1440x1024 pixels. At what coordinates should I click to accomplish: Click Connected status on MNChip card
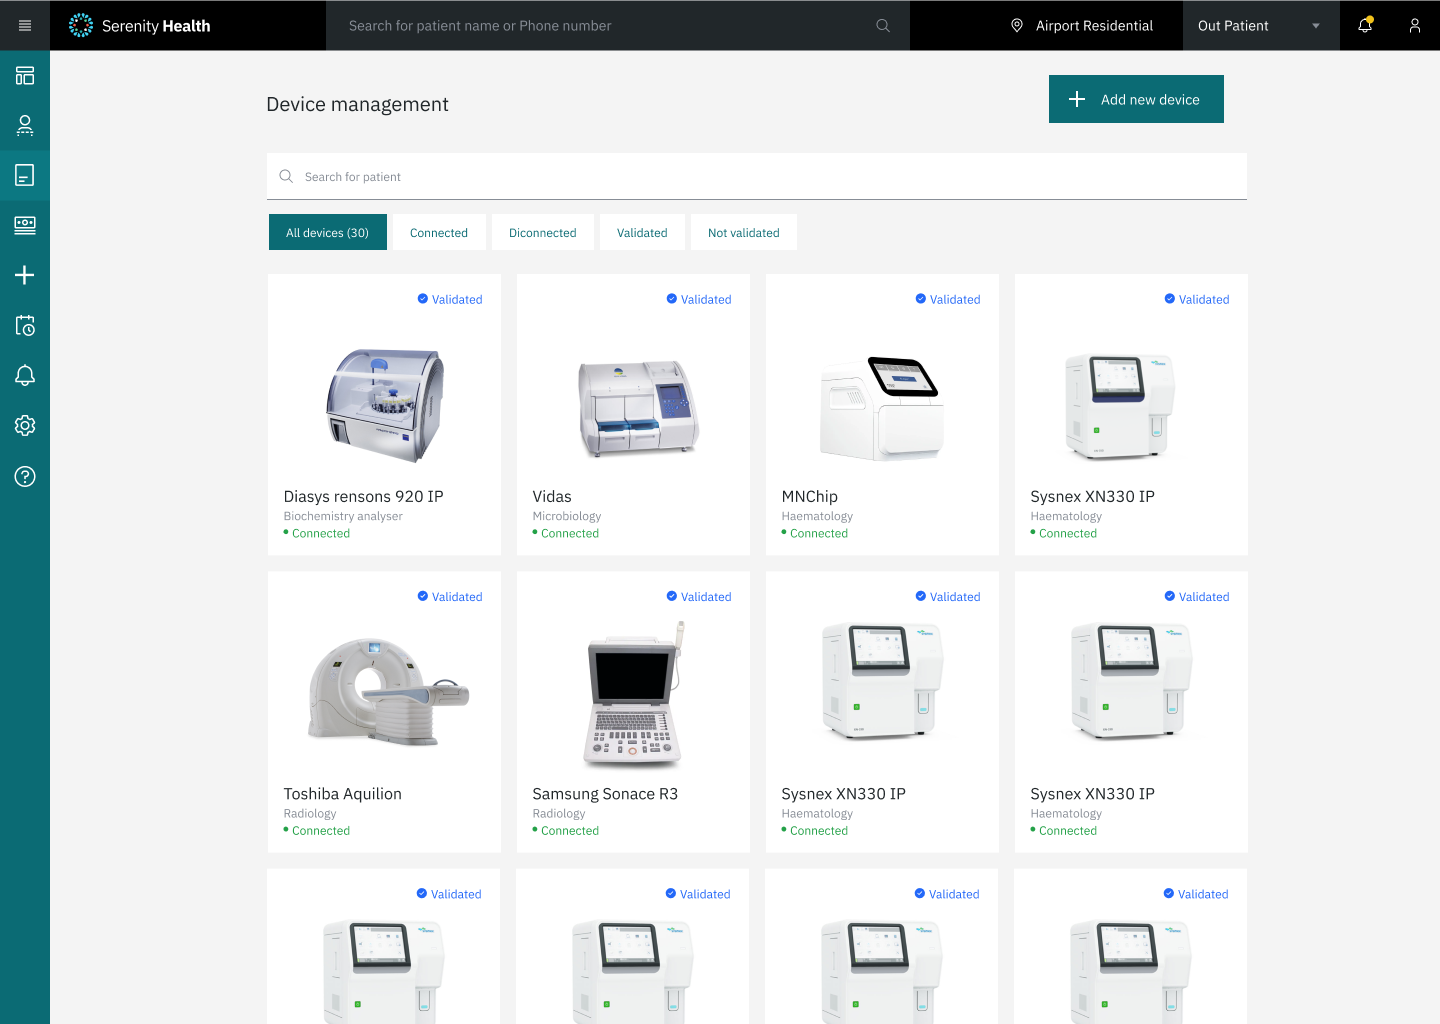tap(815, 533)
